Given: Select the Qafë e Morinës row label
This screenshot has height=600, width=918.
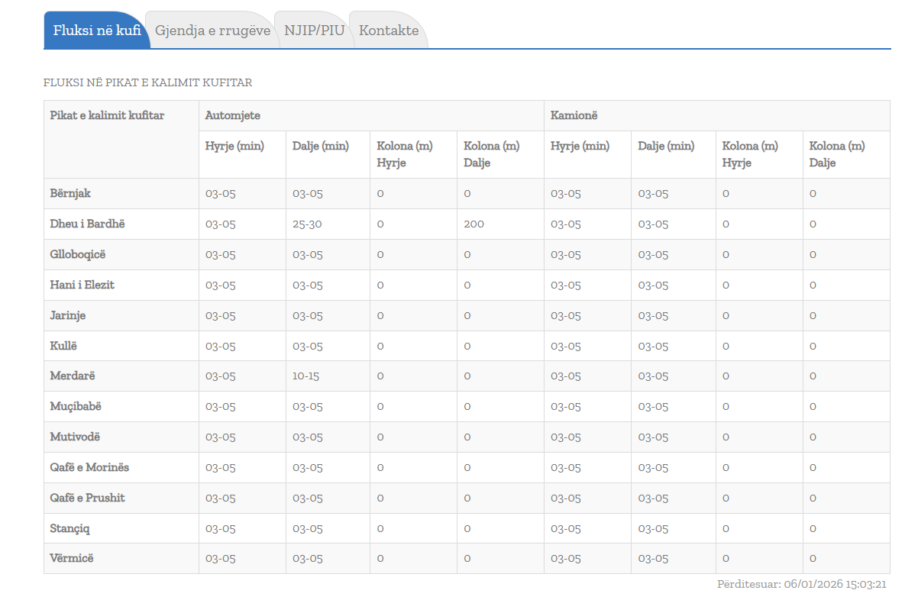Looking at the screenshot, I should 89,467.
